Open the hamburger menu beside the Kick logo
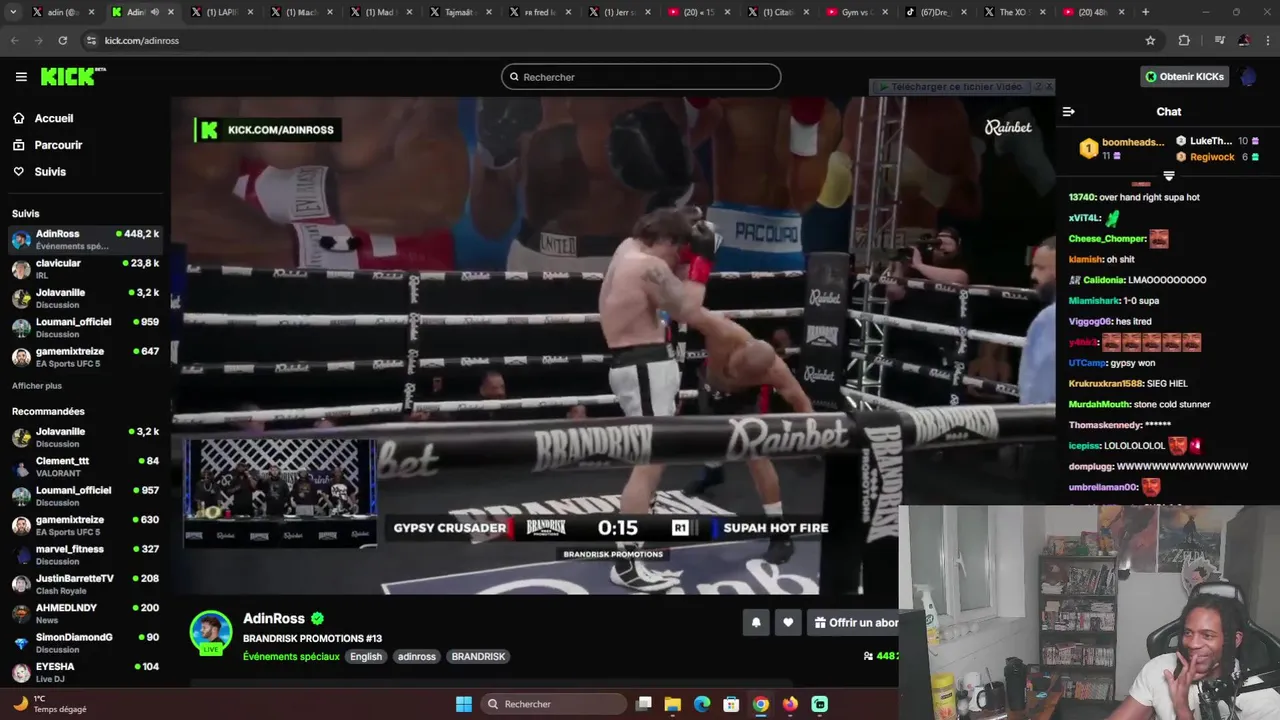 (21, 77)
